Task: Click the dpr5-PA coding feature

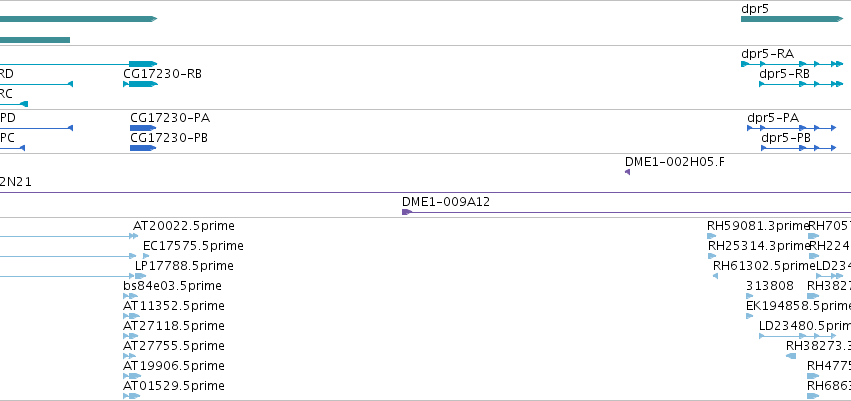Action: pos(791,128)
